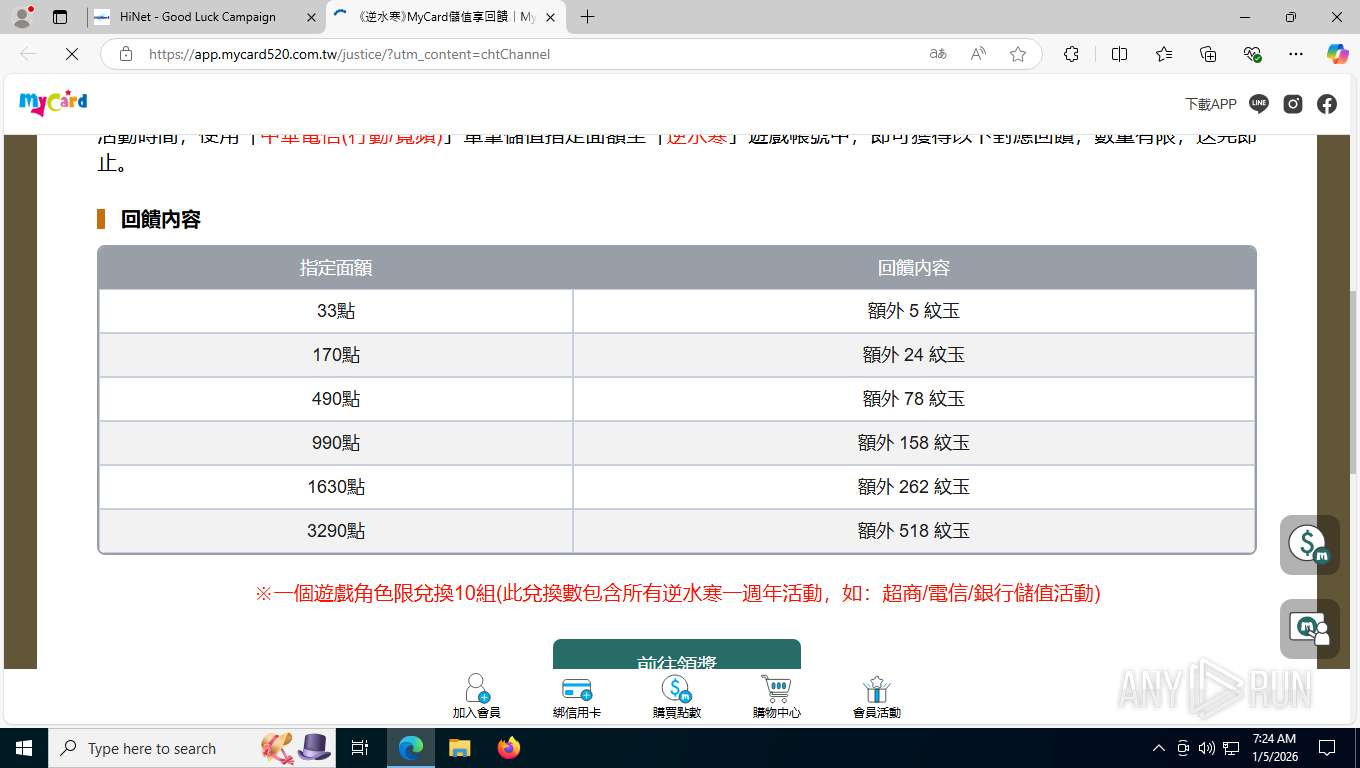This screenshot has width=1360, height=768.
Task: Click the 額外 158 紋玉 cell
Action: pos(914,443)
